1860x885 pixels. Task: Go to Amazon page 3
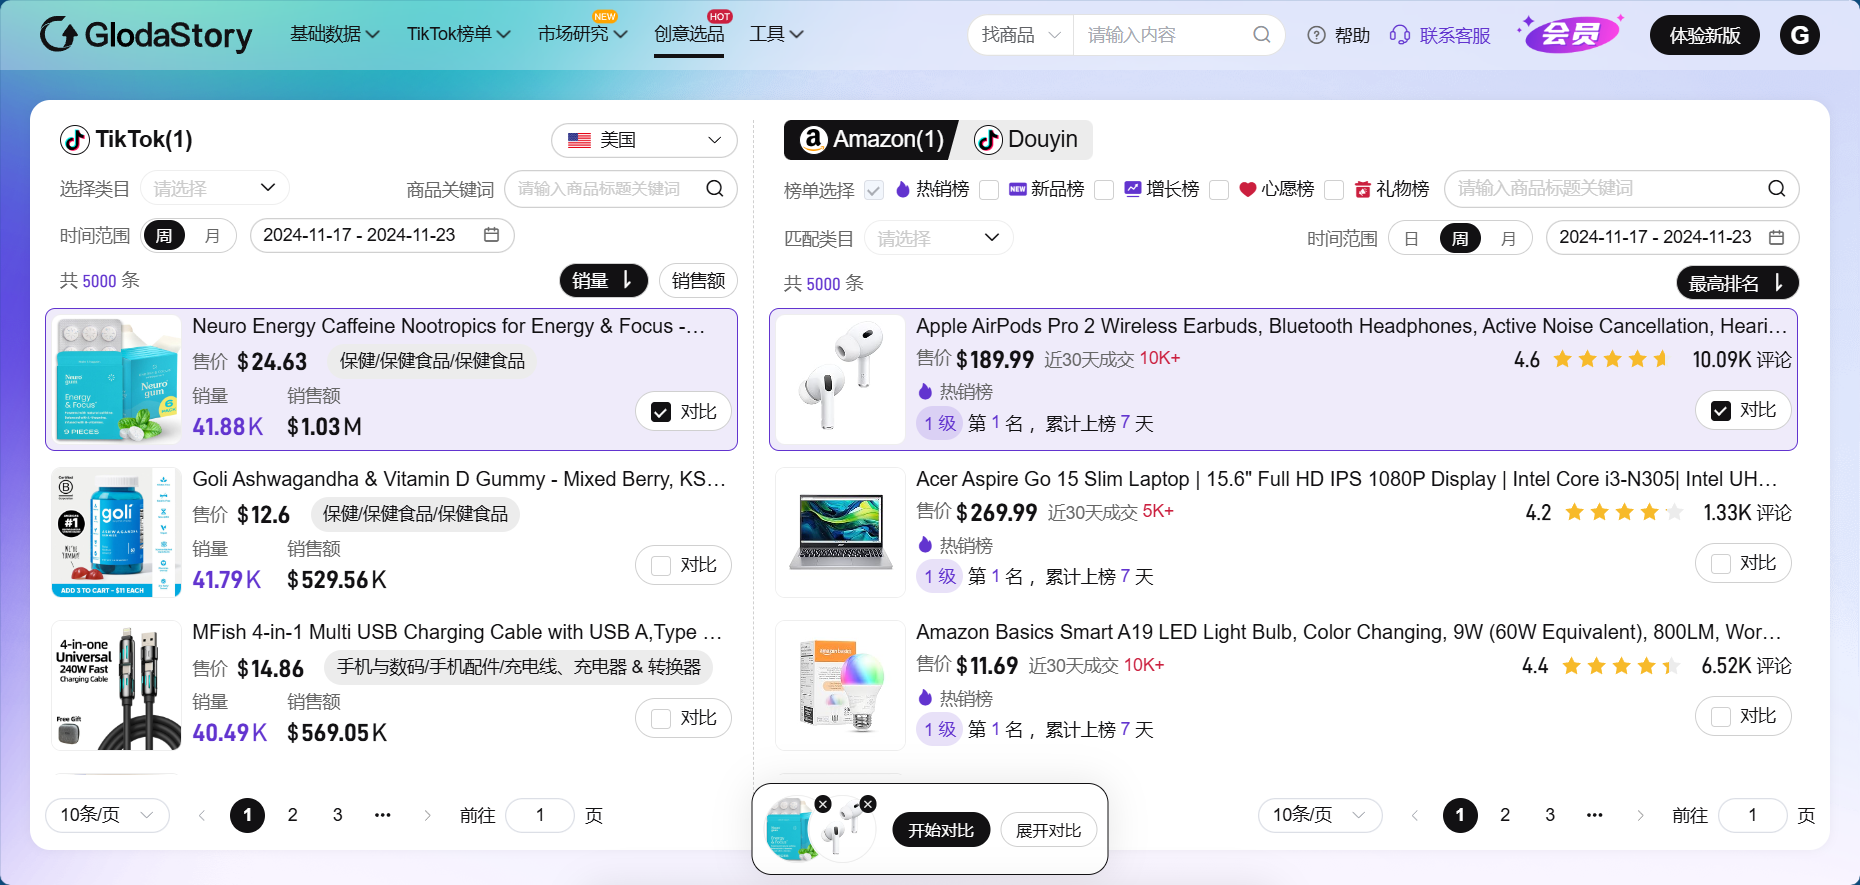pyautogui.click(x=1550, y=815)
